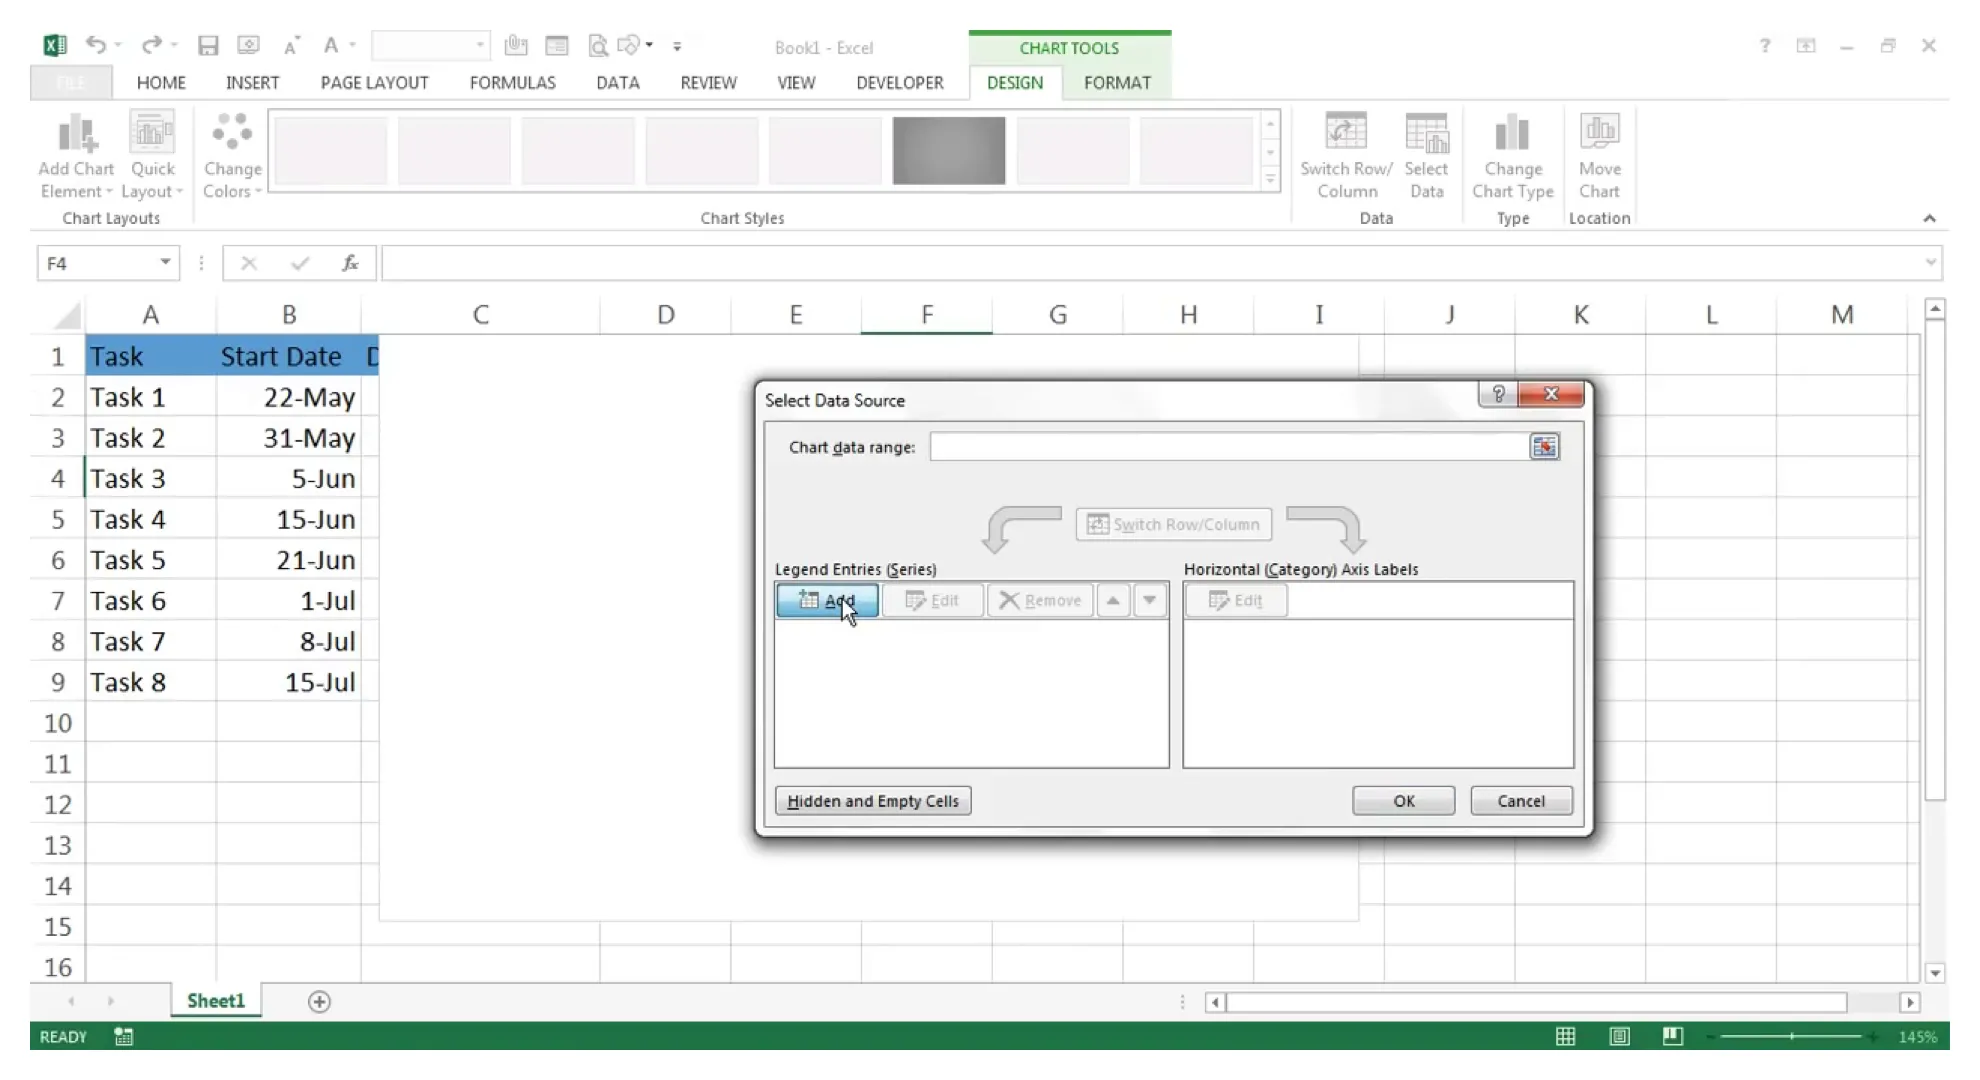Select the FORMAT tab in Chart Tools
This screenshot has width=1980, height=1080.
[x=1117, y=82]
